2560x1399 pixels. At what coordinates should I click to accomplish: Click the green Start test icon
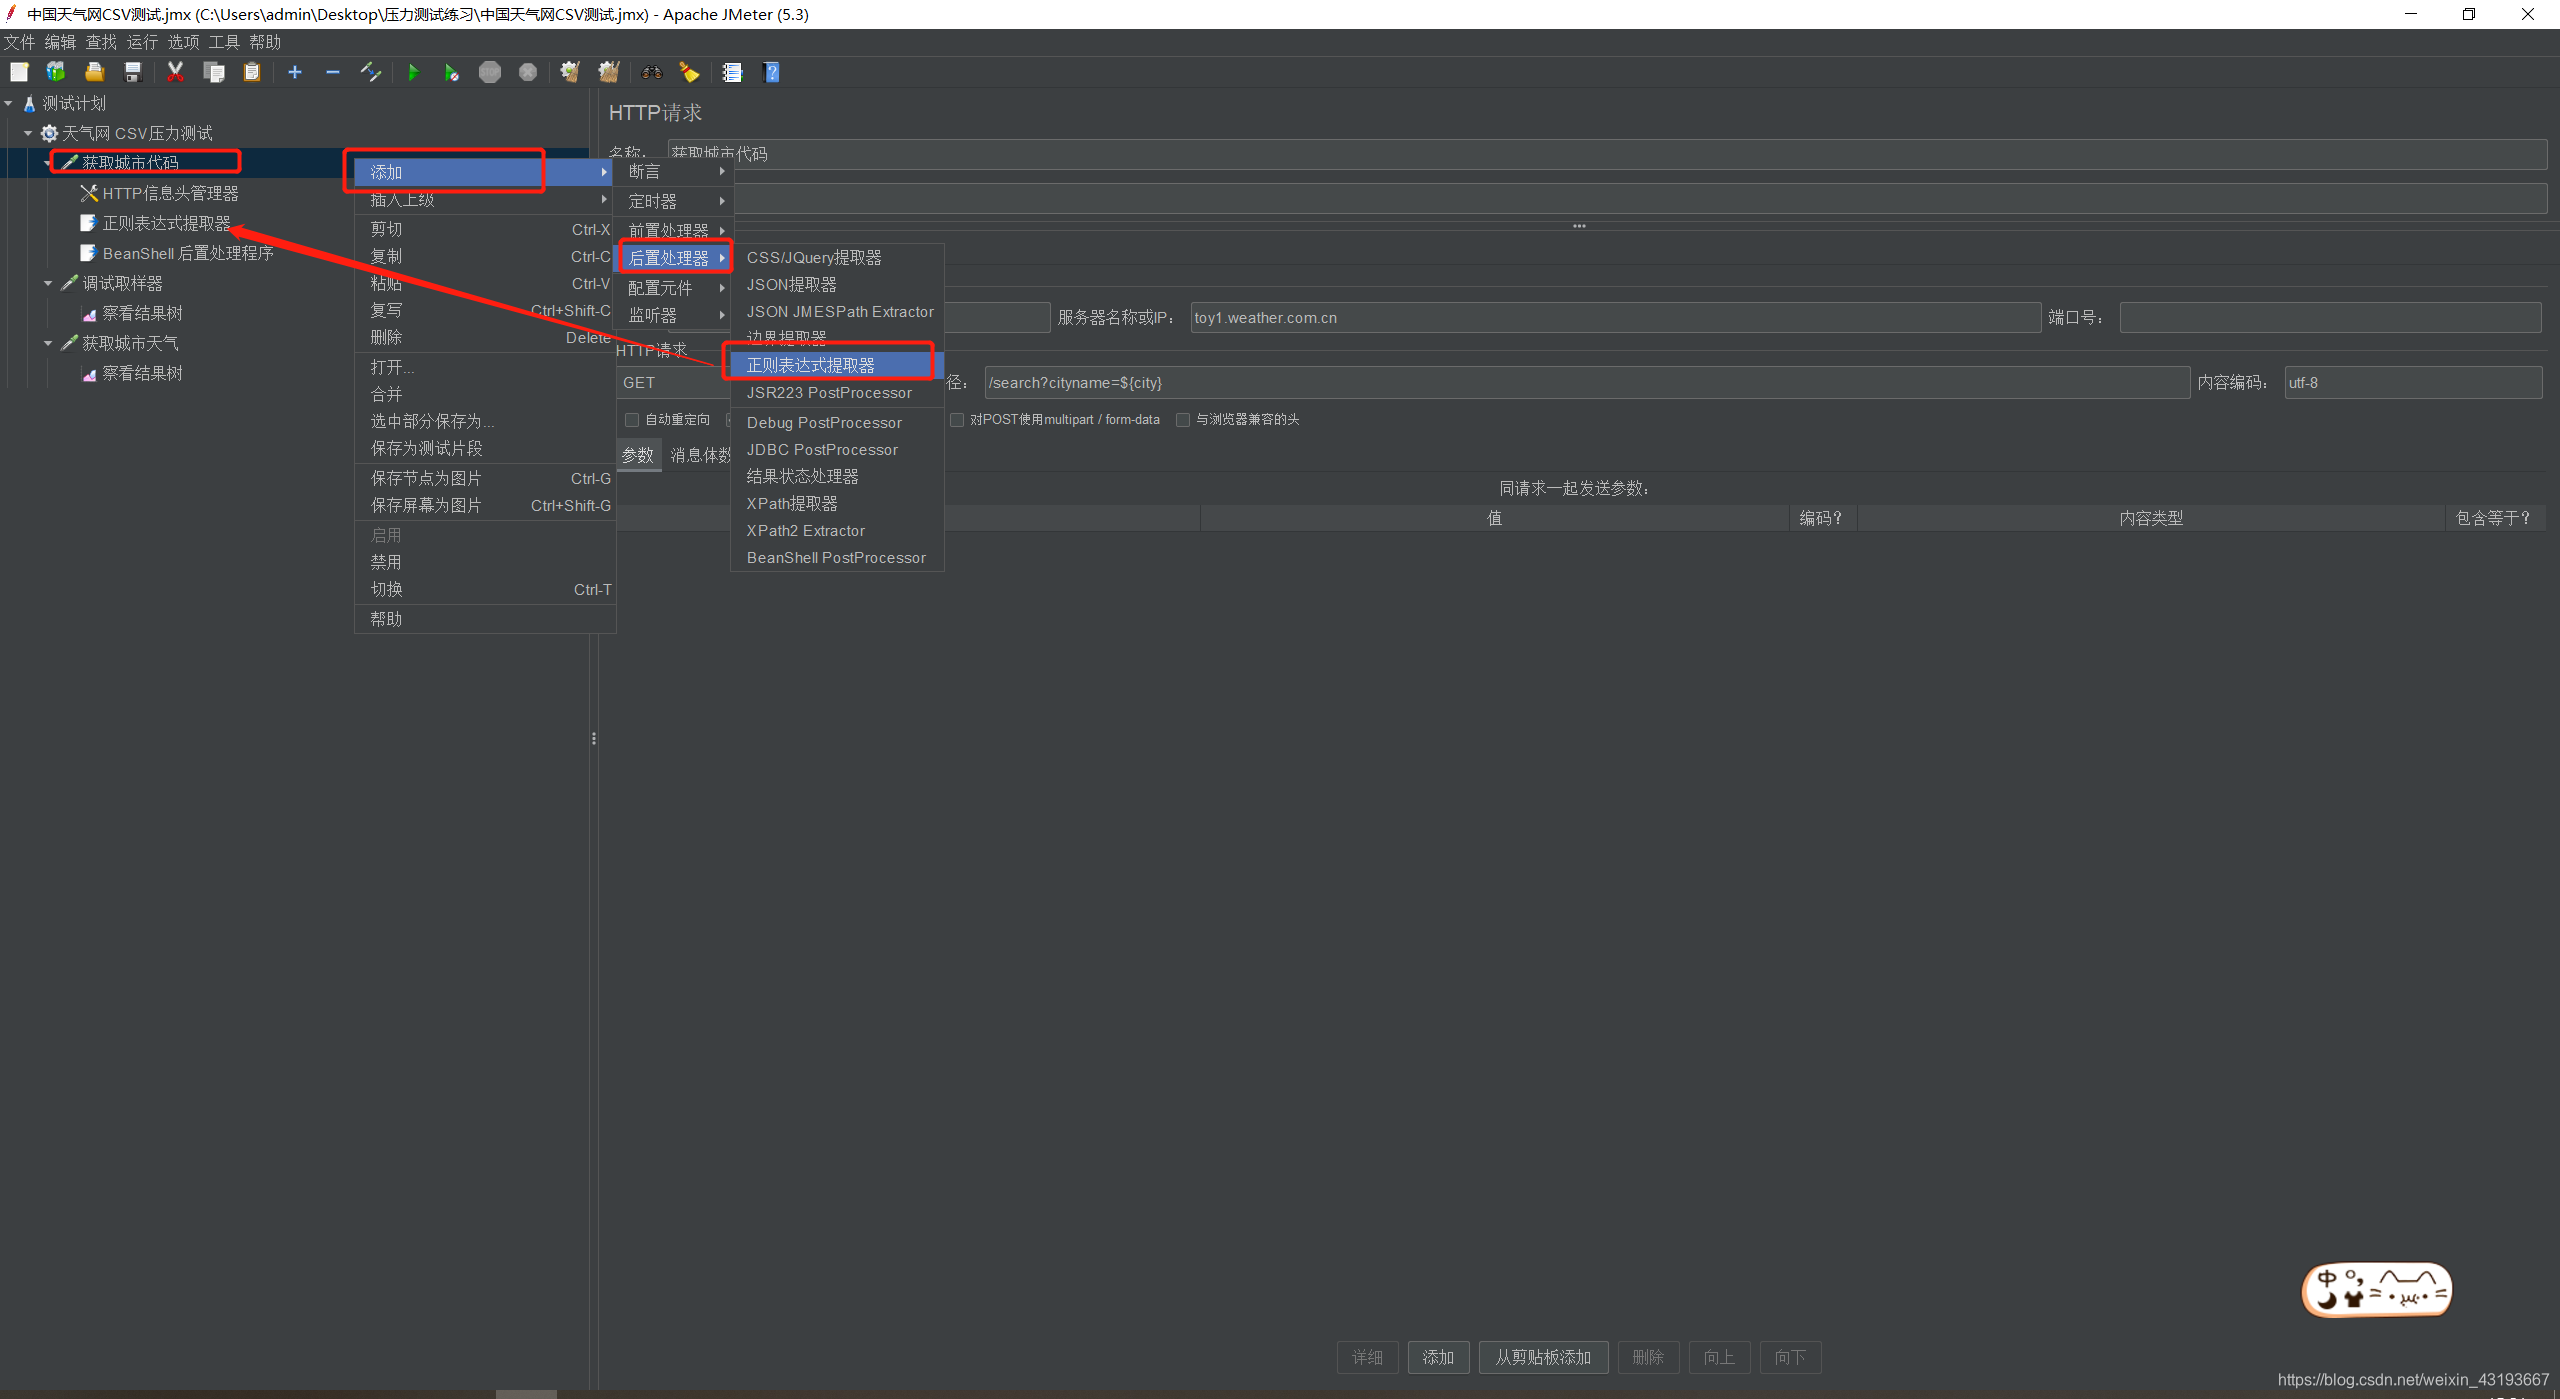pyautogui.click(x=413, y=72)
